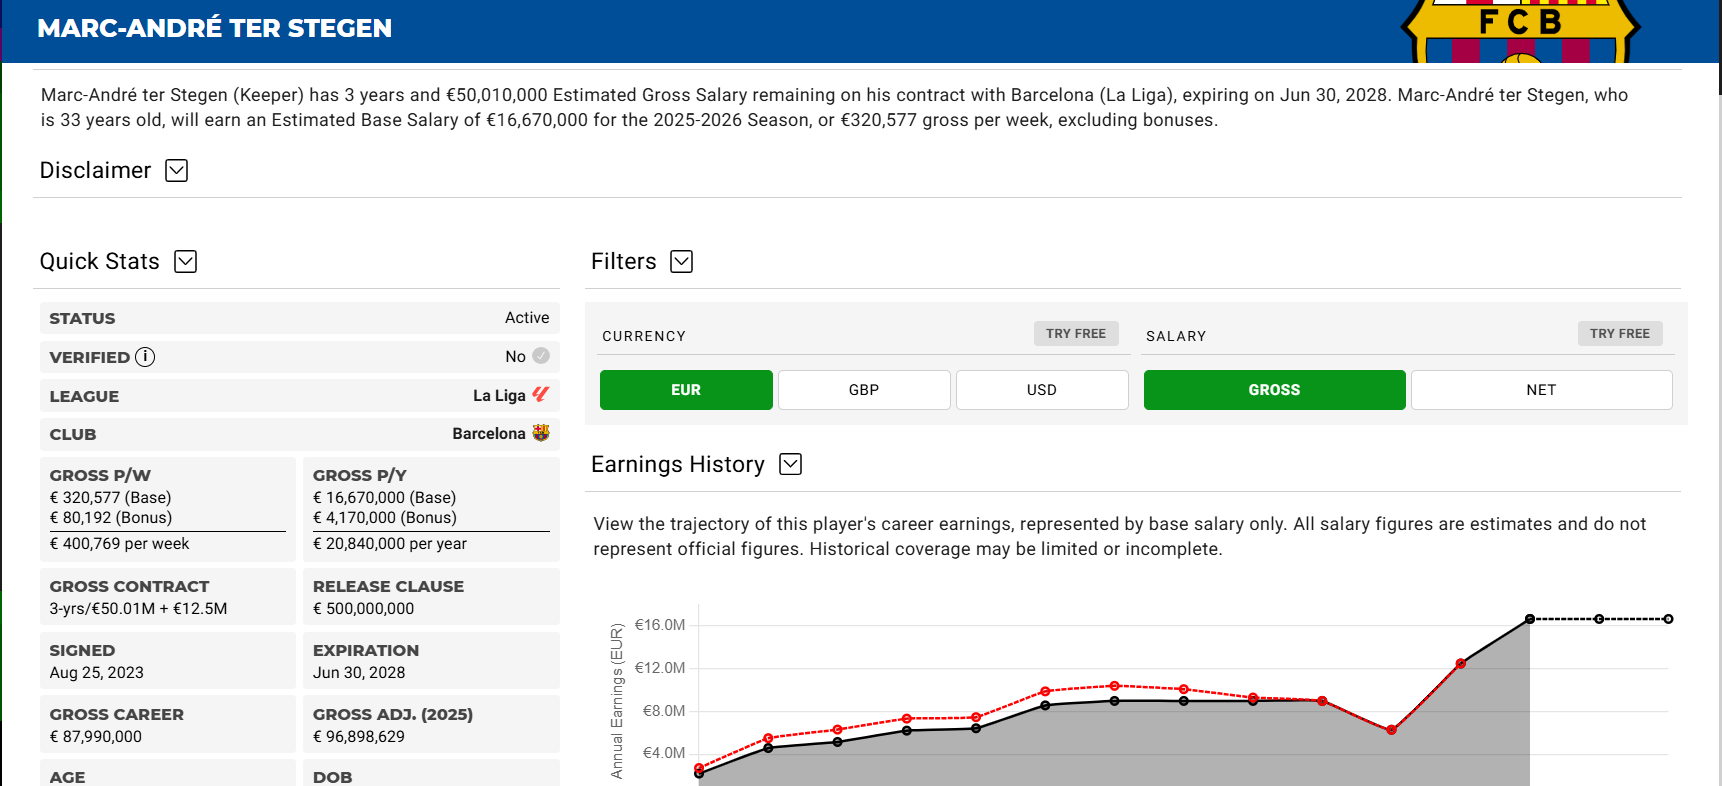Click the Barcelona club badge icon
1722x786 pixels.
tap(541, 433)
